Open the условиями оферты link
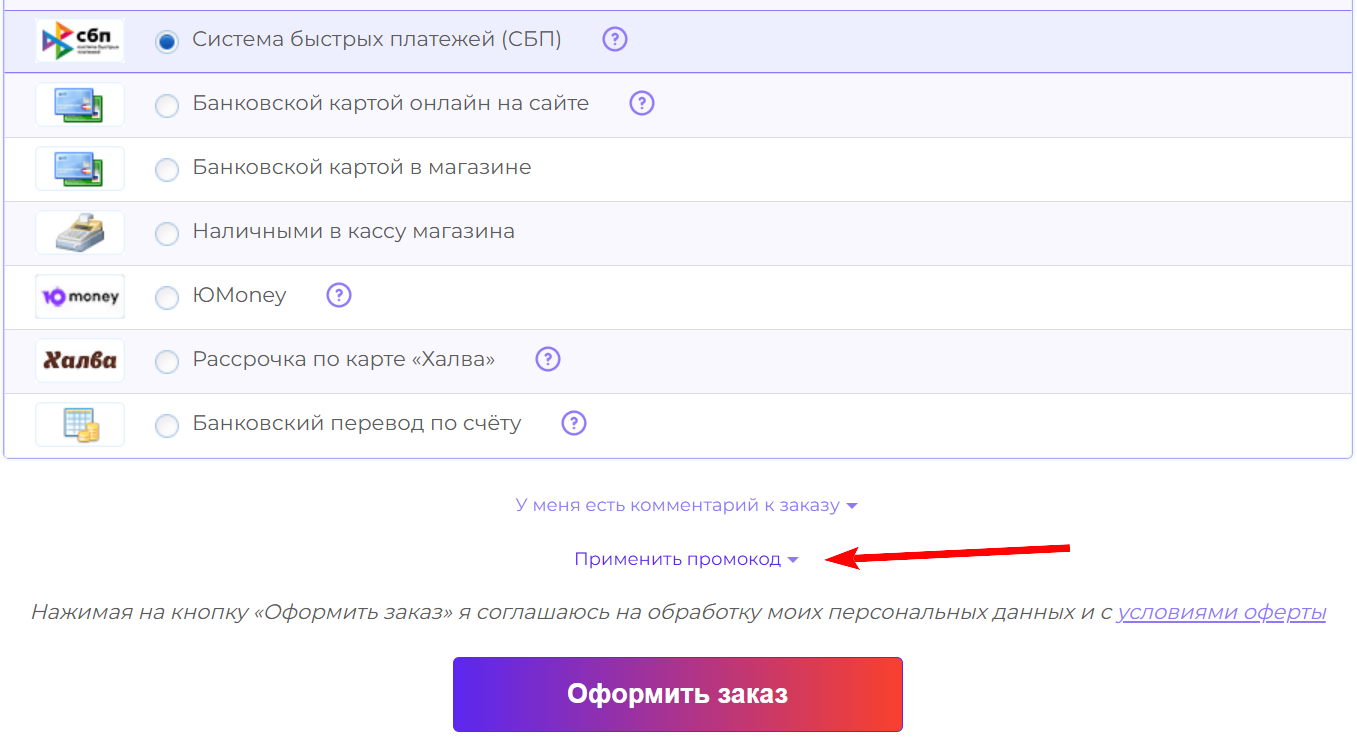Viewport: 1357px width, 744px height. [x=1222, y=612]
